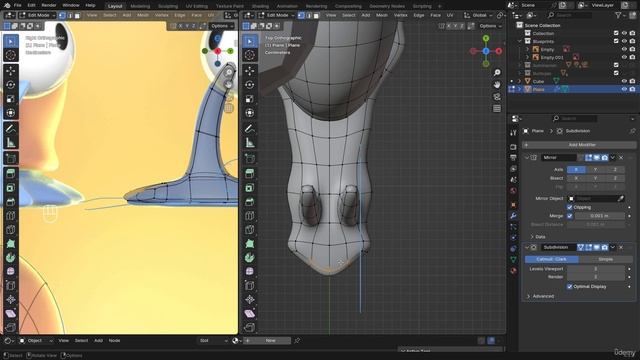Toggle the Clipping checkbox in Mirror modifier

click(x=570, y=207)
